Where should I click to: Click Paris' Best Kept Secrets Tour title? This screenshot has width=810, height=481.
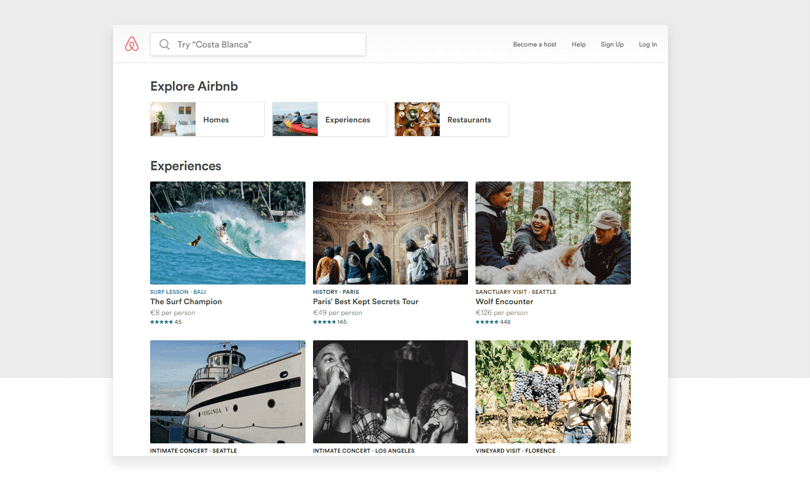coord(366,302)
